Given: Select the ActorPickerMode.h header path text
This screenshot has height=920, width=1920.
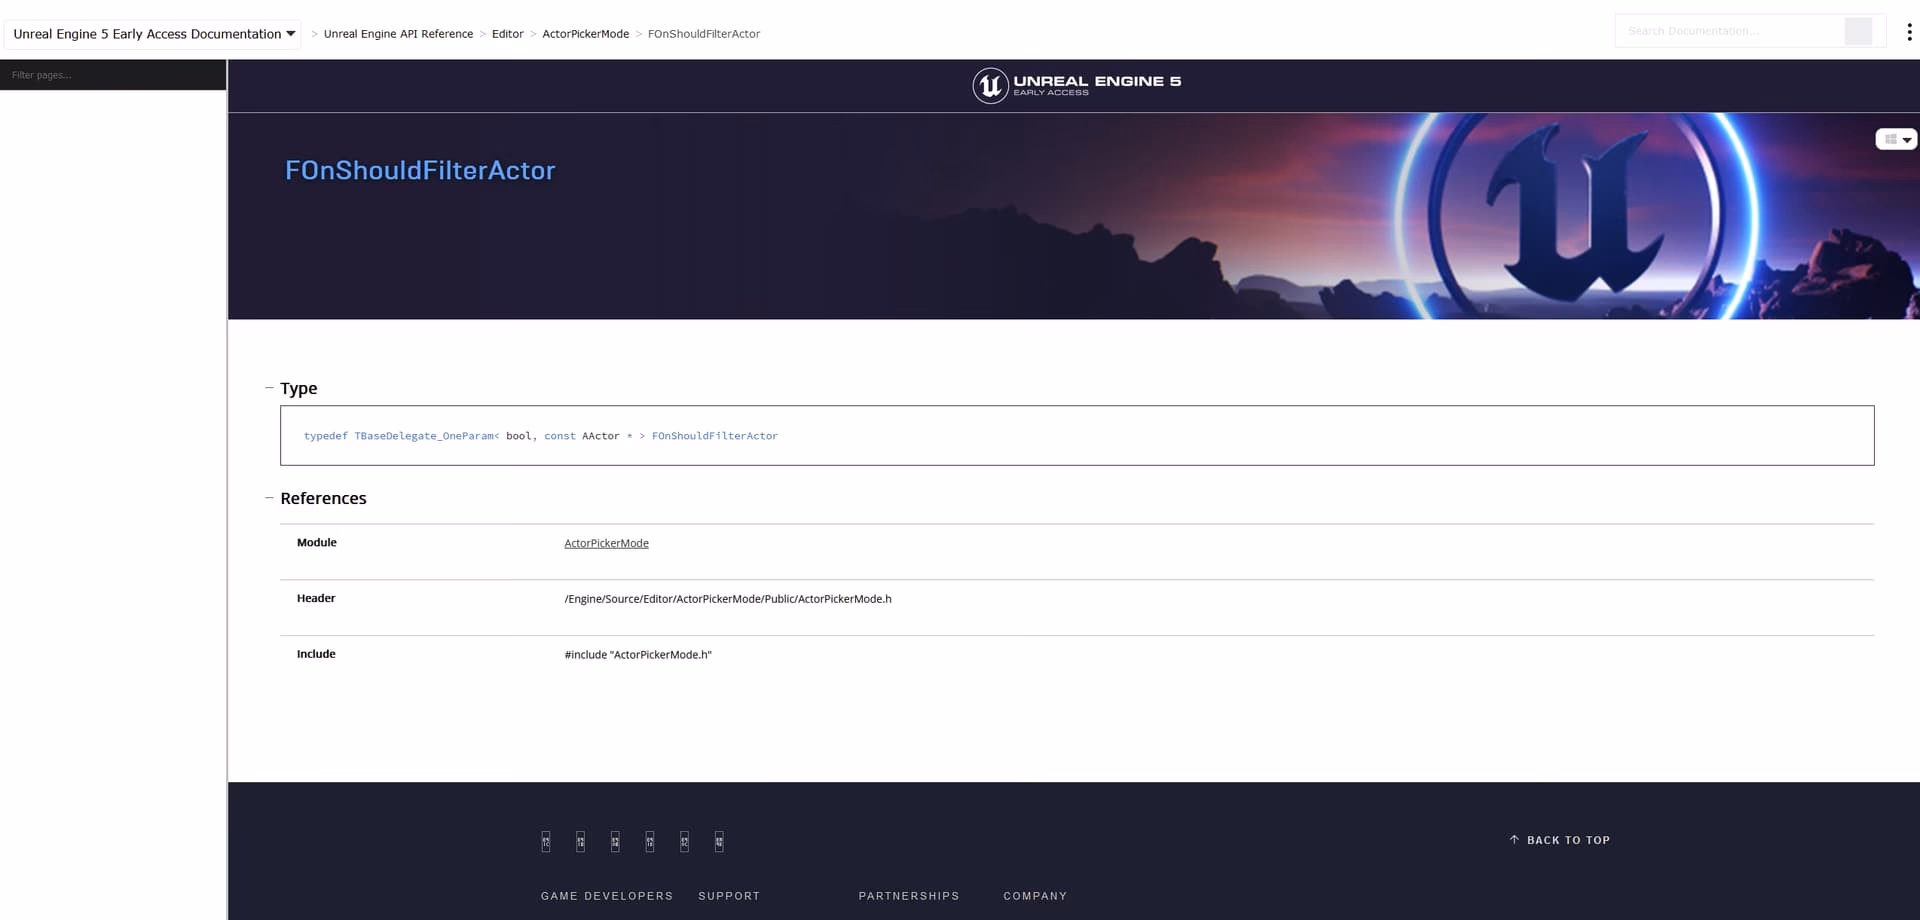Looking at the screenshot, I should coord(727,599).
